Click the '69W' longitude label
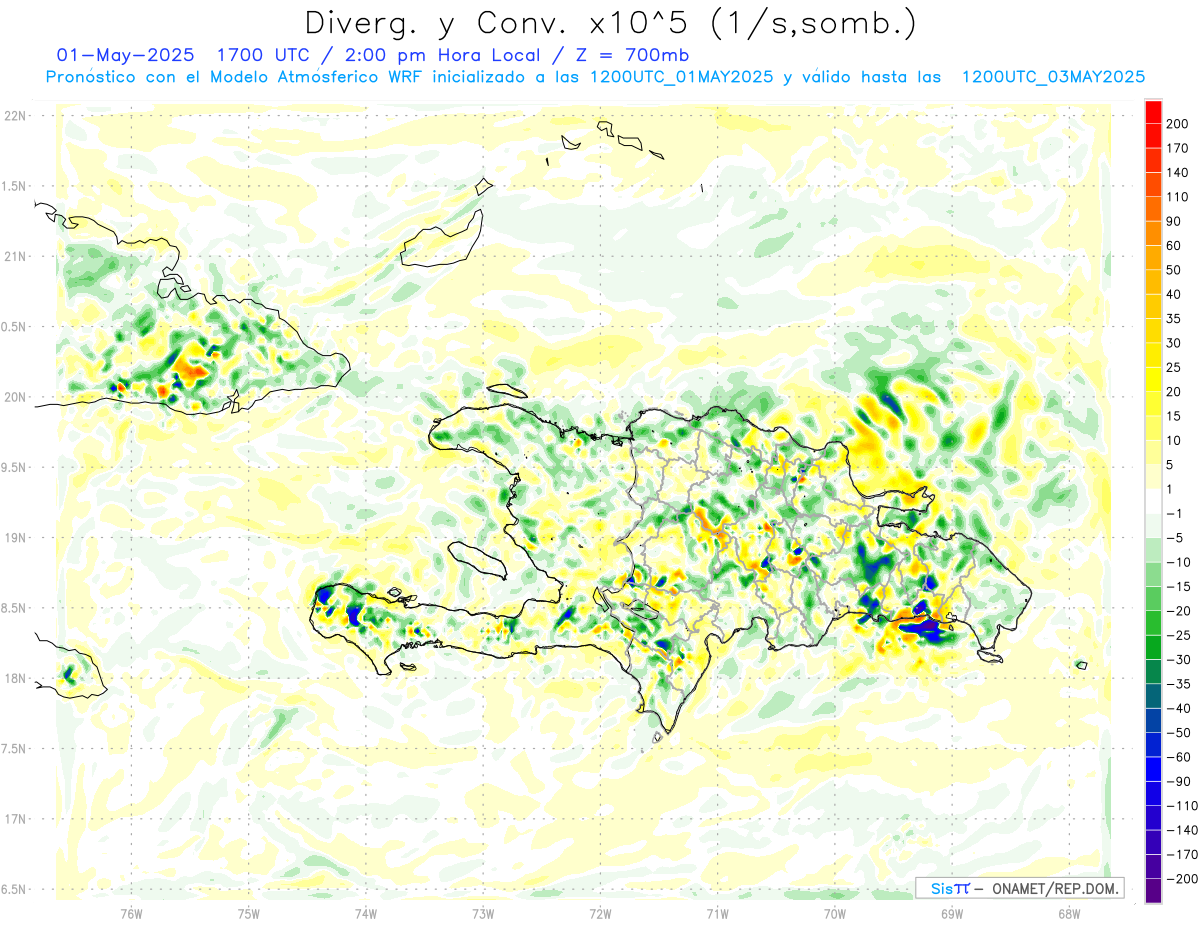The image size is (1200, 927). click(x=951, y=914)
